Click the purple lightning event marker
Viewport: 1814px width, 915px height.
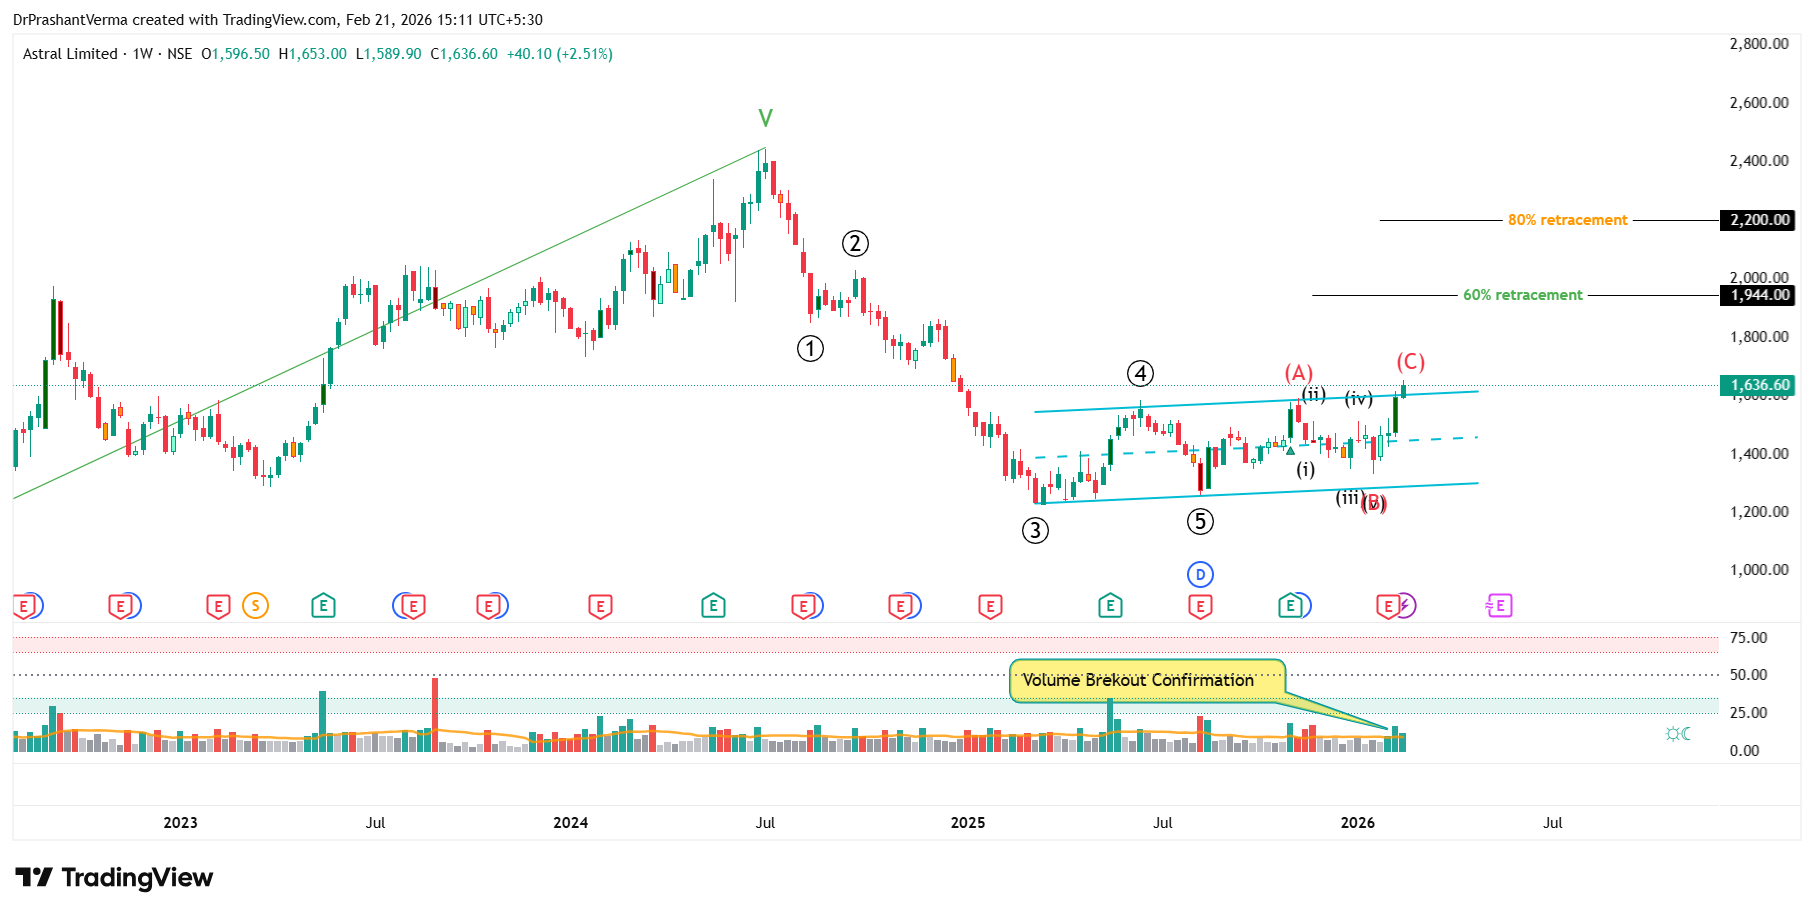1405,605
